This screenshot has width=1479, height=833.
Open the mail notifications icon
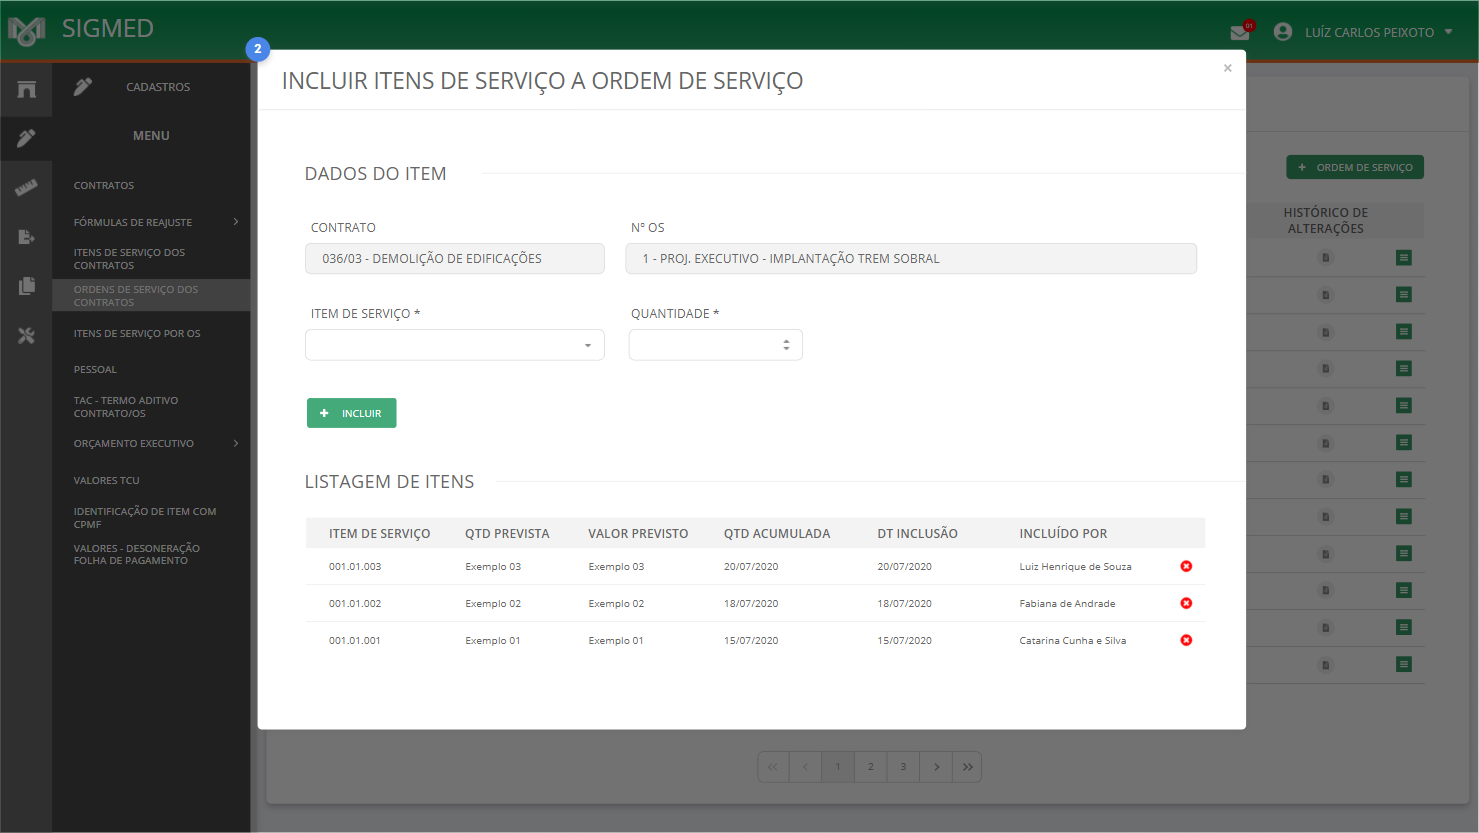click(1240, 33)
